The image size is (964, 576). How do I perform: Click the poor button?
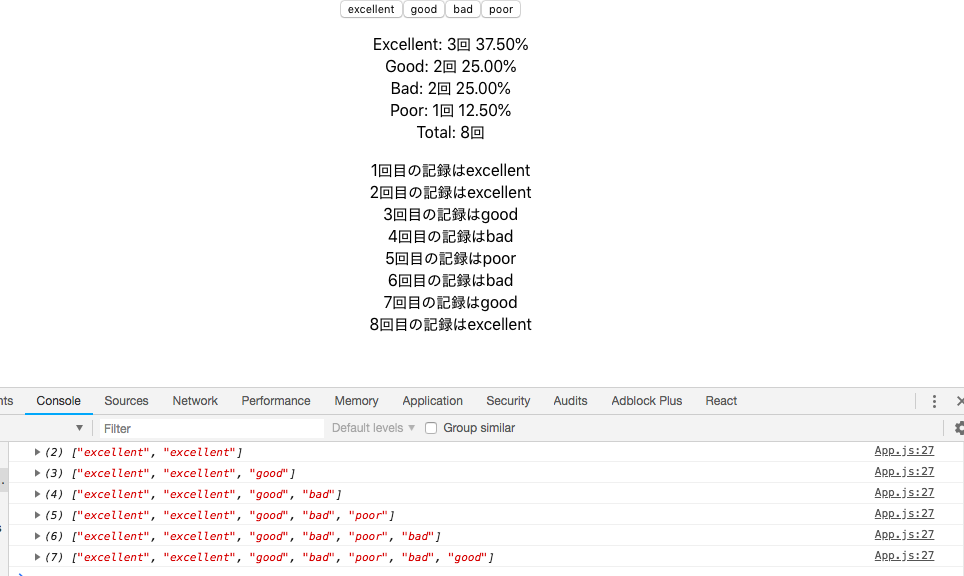(x=501, y=9)
